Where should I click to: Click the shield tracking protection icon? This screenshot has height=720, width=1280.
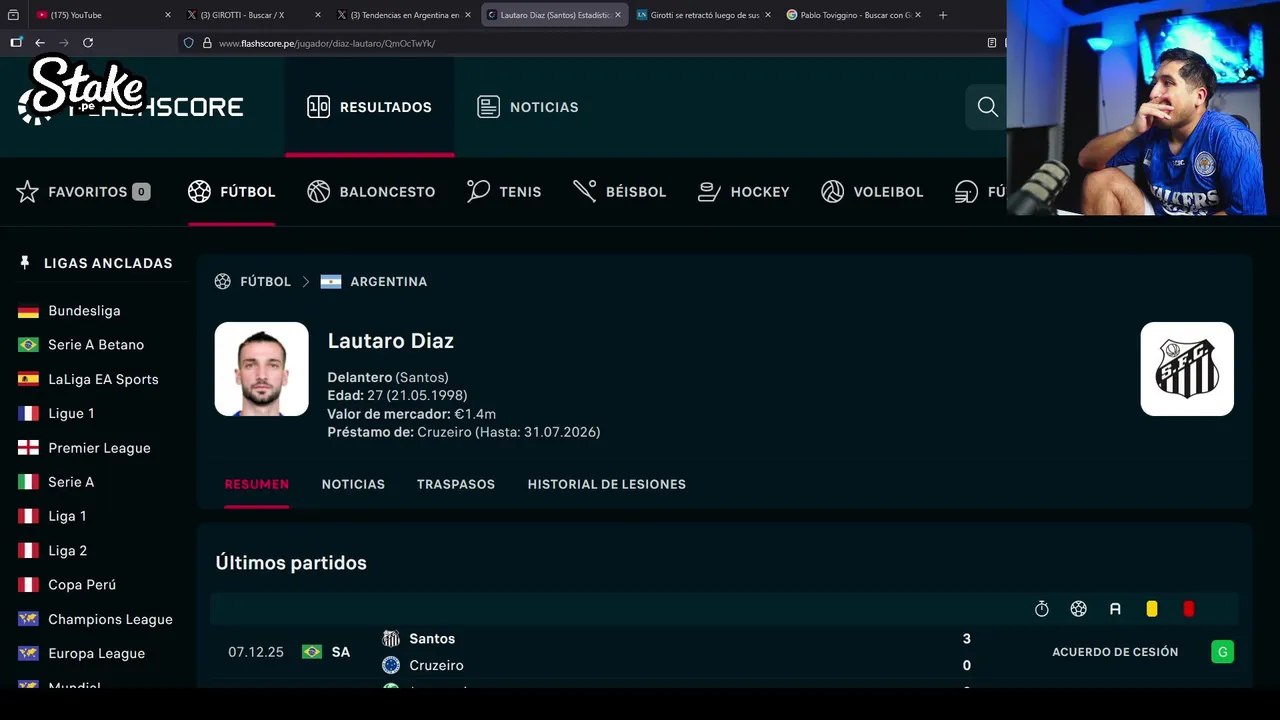coord(189,43)
